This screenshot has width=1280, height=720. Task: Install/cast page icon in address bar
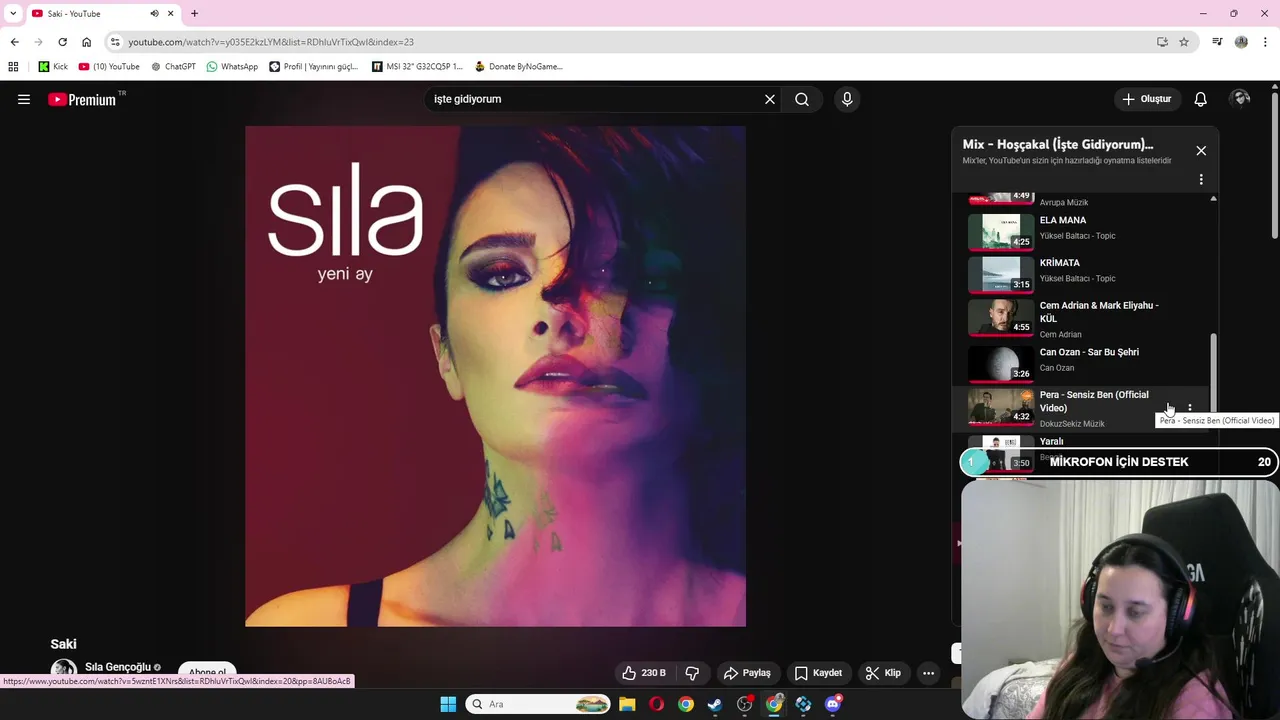[x=1162, y=42]
